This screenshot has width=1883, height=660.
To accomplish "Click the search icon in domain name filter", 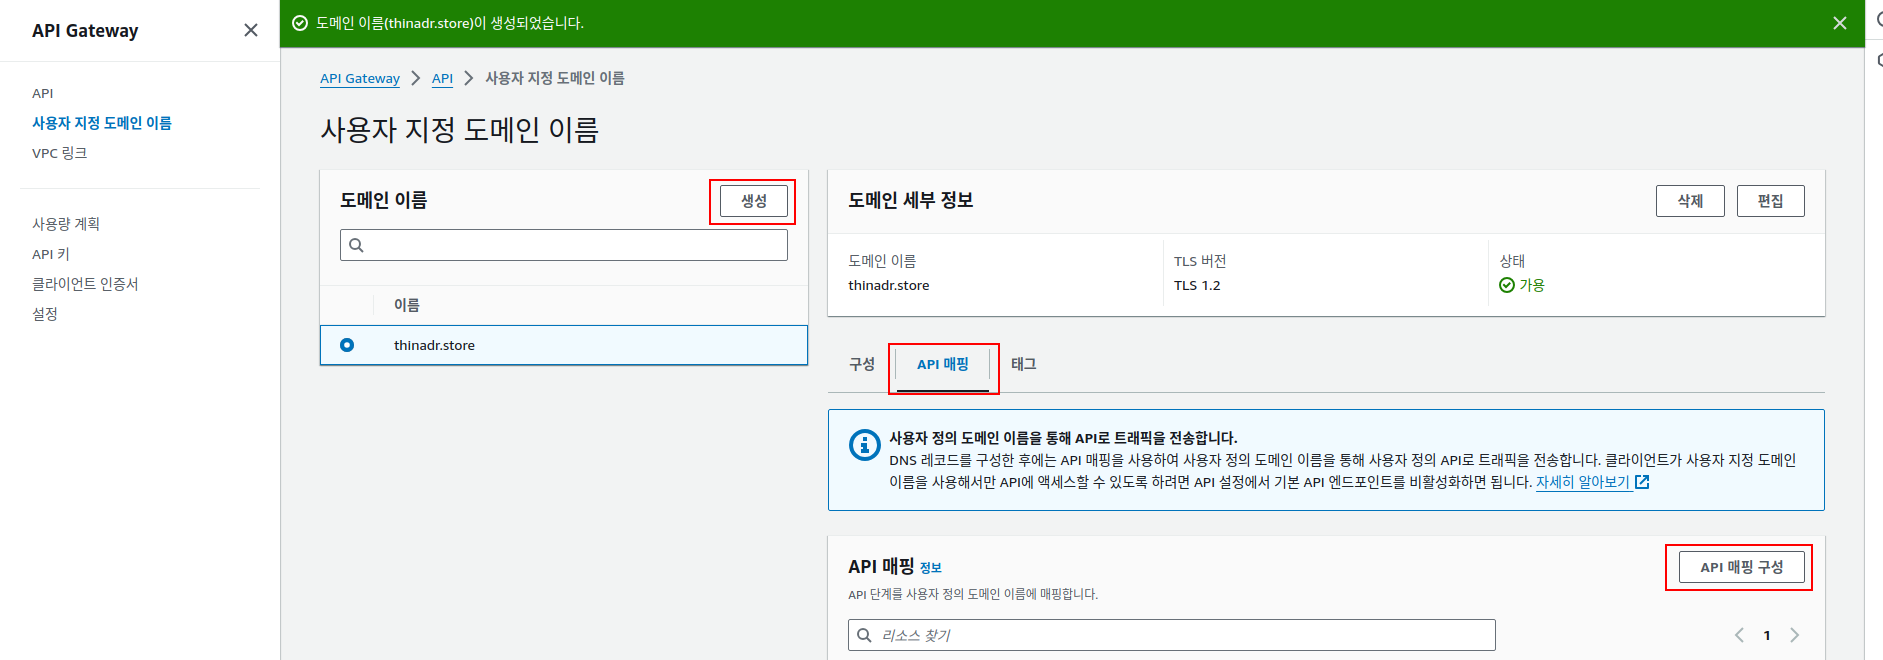I will click(356, 245).
